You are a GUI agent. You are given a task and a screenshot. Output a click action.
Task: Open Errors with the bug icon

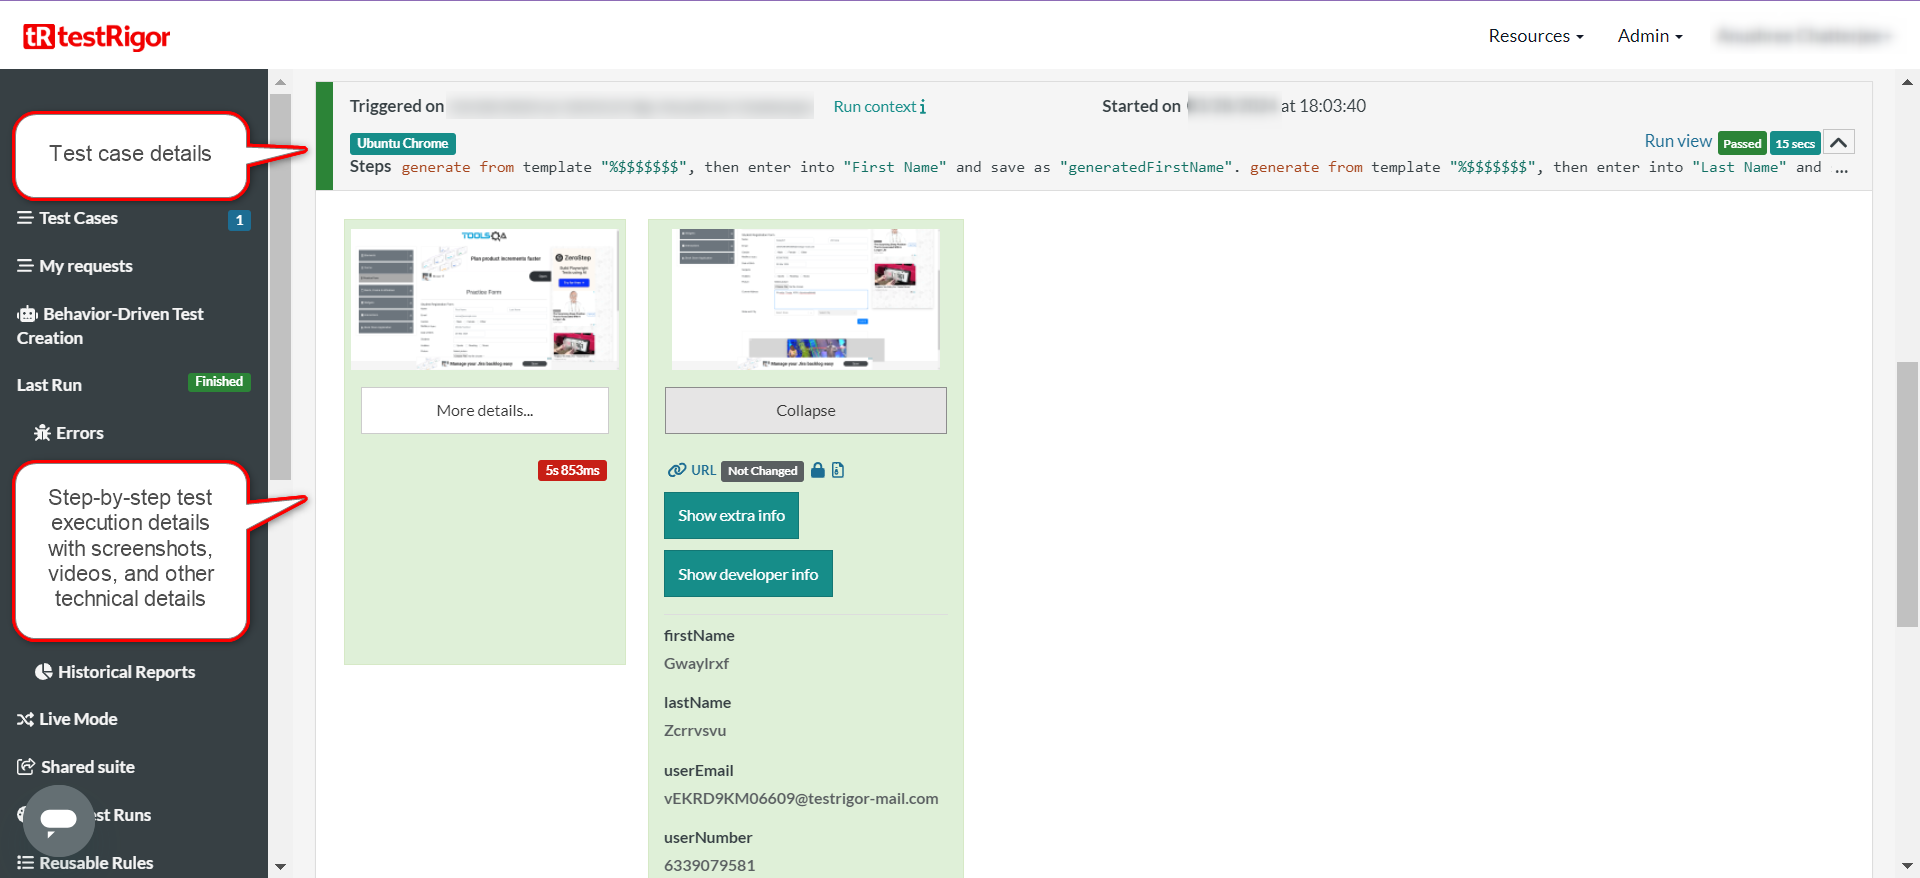coord(42,433)
